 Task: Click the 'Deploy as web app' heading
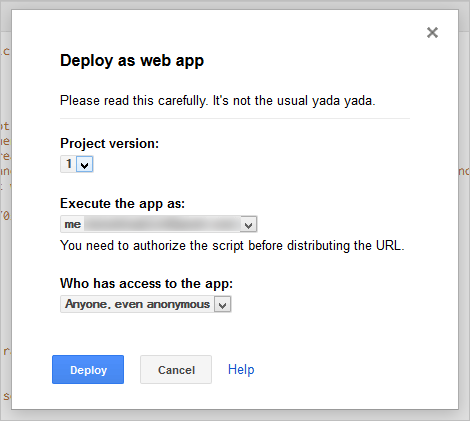[x=132, y=61]
